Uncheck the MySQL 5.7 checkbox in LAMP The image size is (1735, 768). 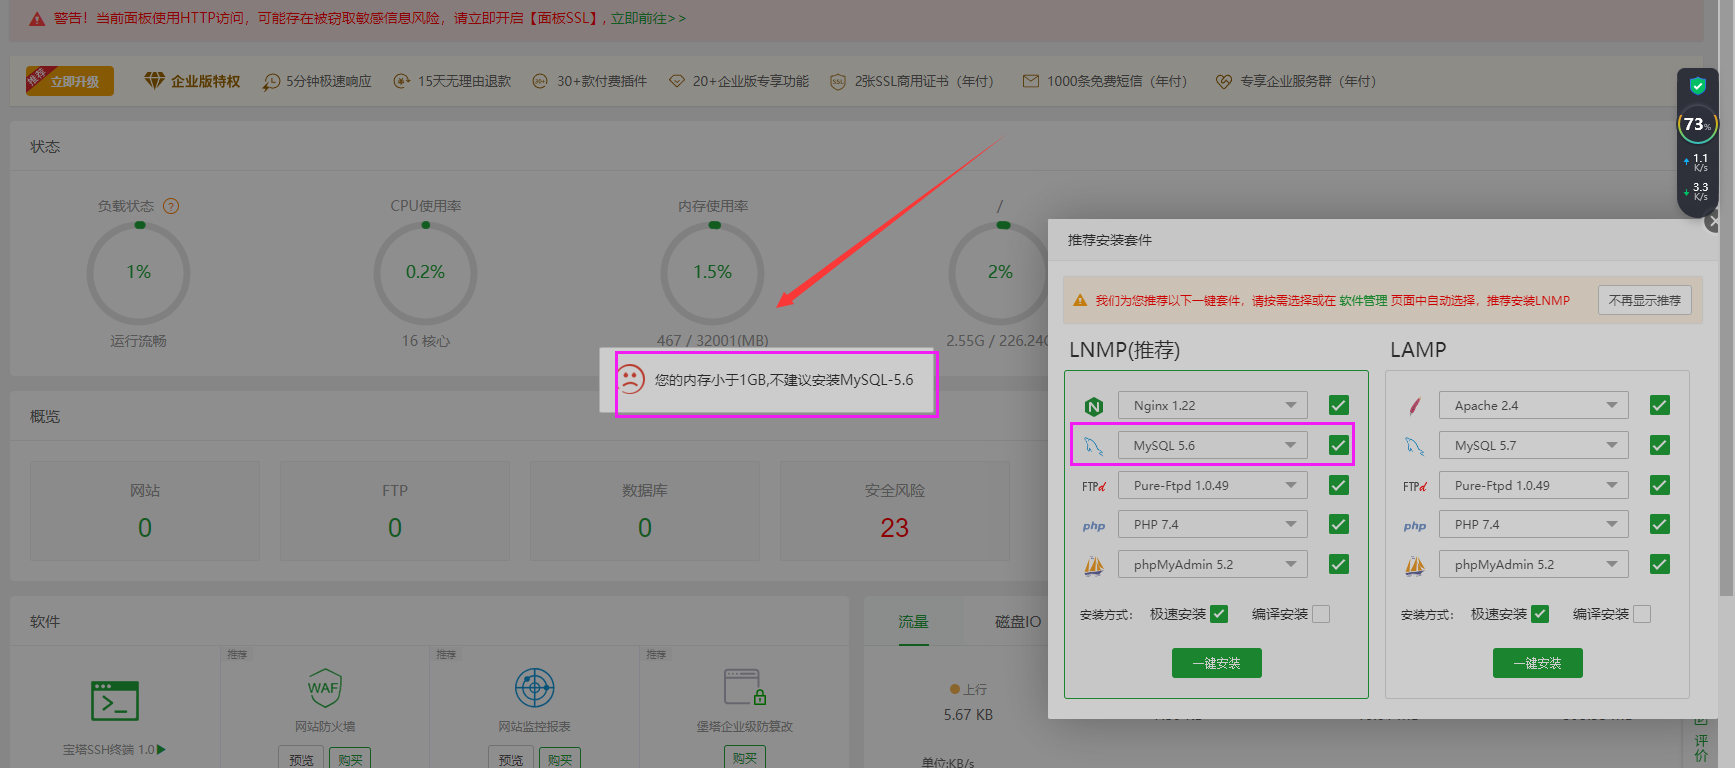pyautogui.click(x=1660, y=445)
